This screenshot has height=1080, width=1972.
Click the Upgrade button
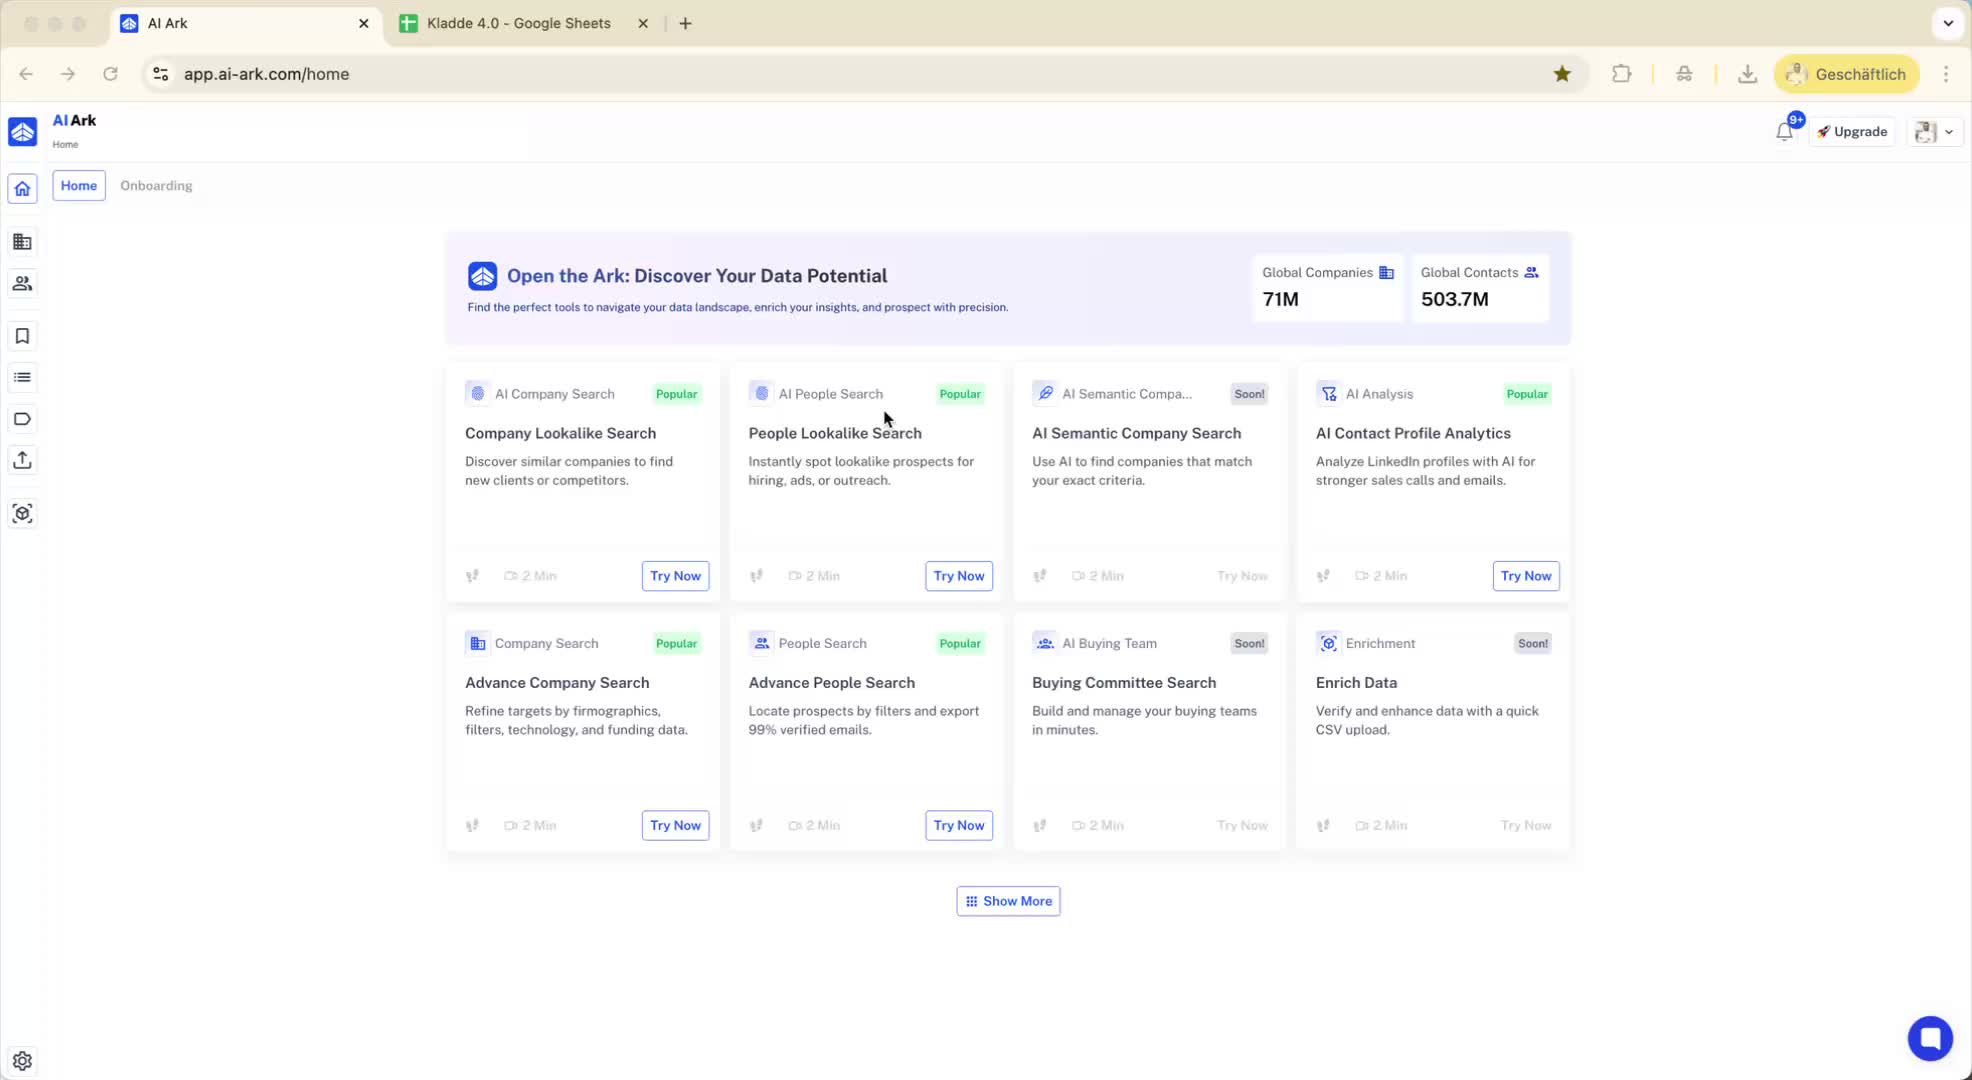click(x=1852, y=132)
